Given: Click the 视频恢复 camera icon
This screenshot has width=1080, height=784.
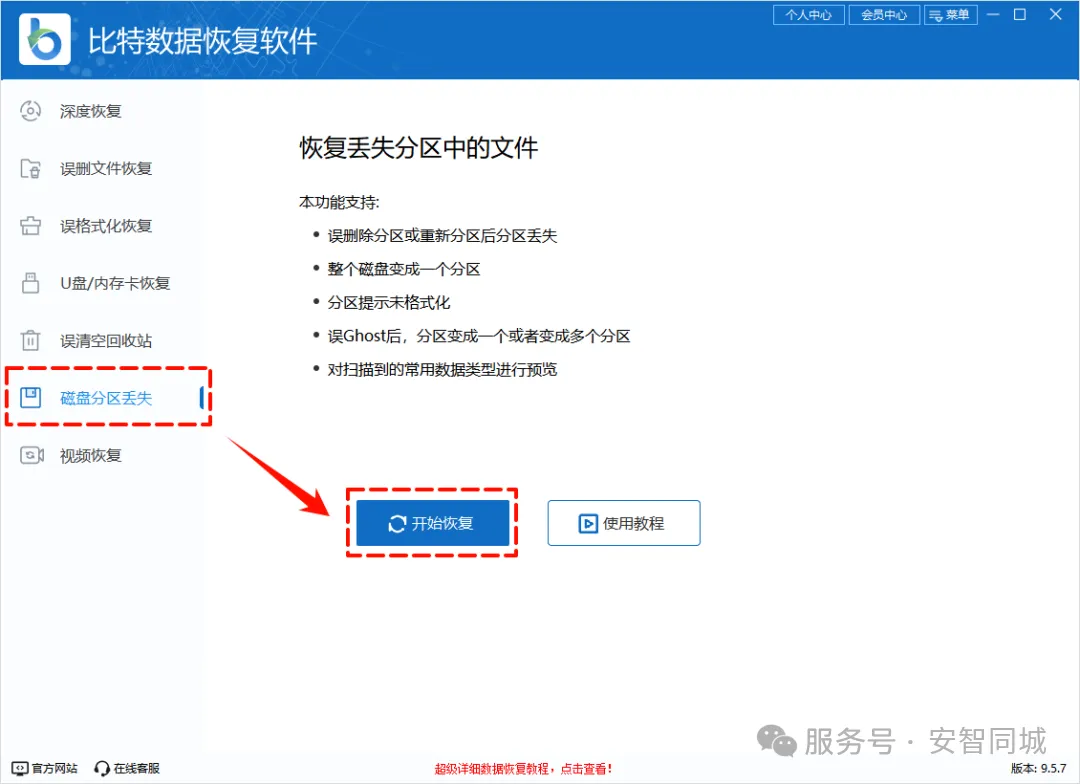Looking at the screenshot, I should coord(32,455).
